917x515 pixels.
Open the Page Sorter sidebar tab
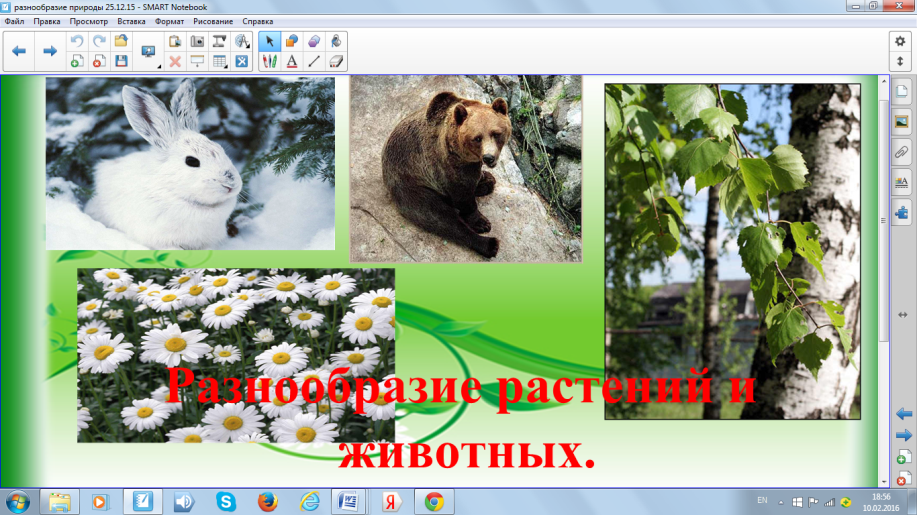pyautogui.click(x=901, y=92)
